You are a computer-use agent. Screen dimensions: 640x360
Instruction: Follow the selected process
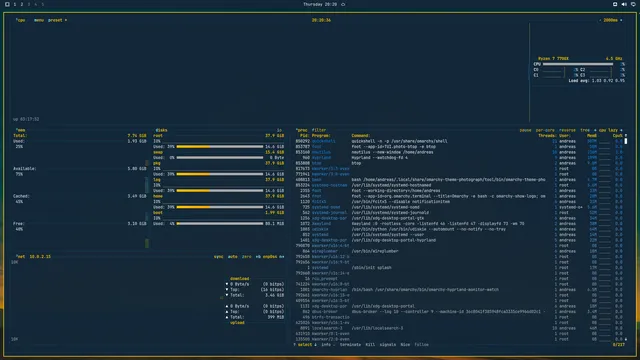(x=422, y=345)
